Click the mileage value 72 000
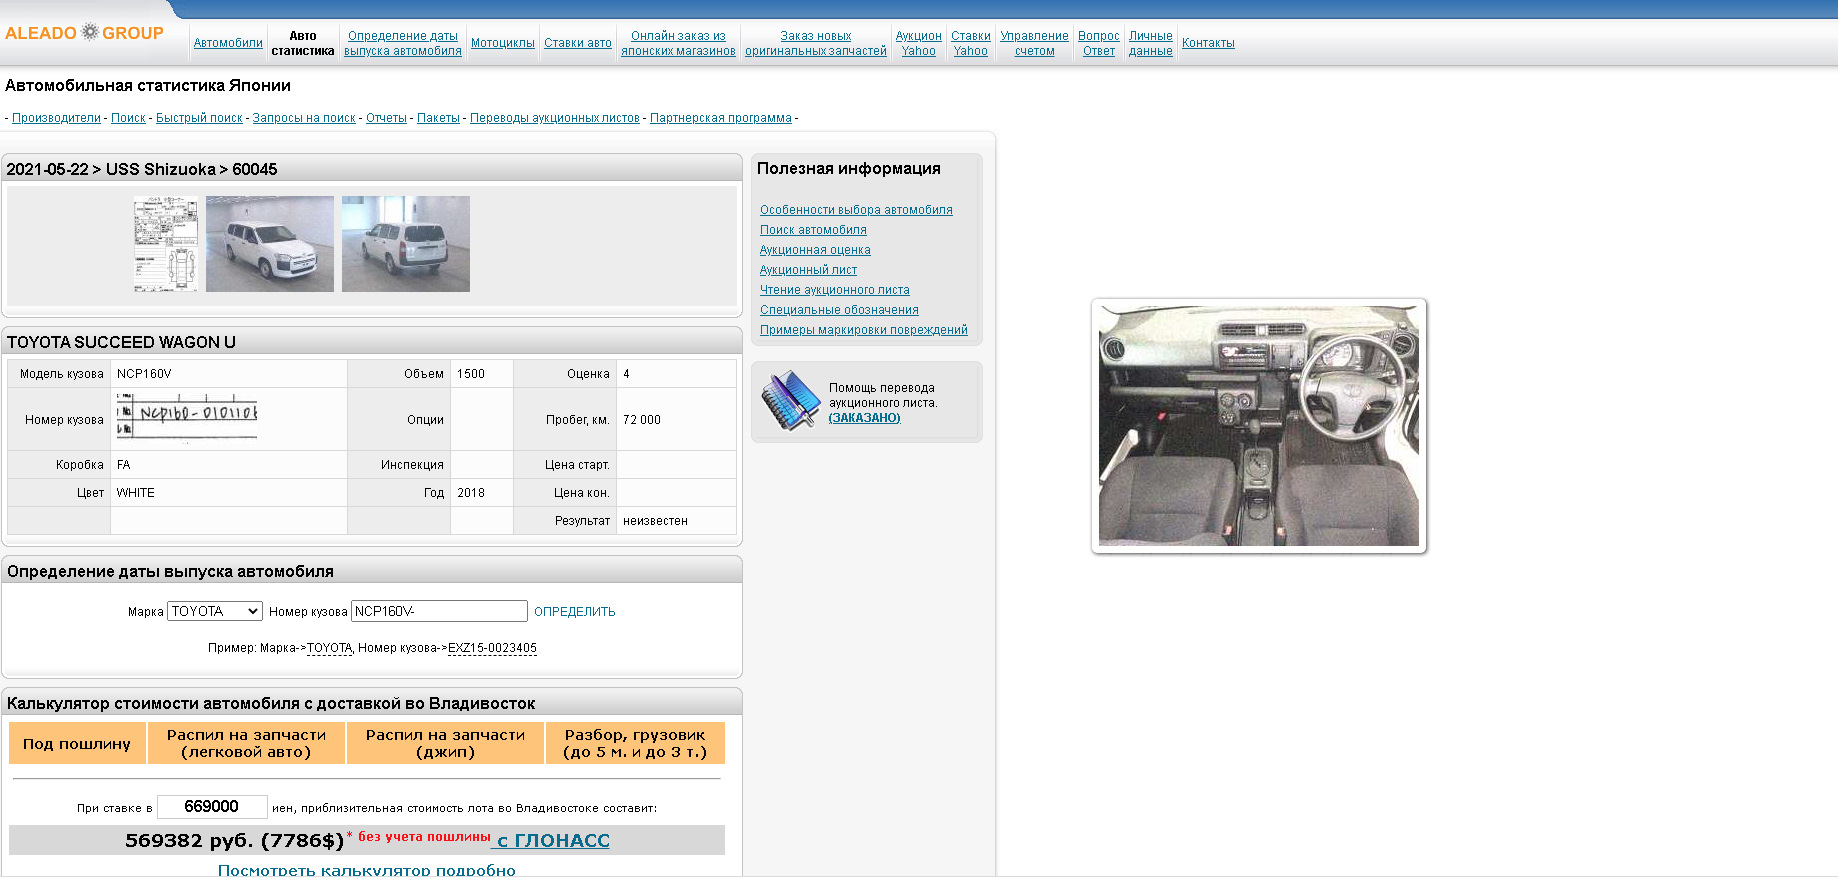This screenshot has height=881, width=1838. [642, 420]
